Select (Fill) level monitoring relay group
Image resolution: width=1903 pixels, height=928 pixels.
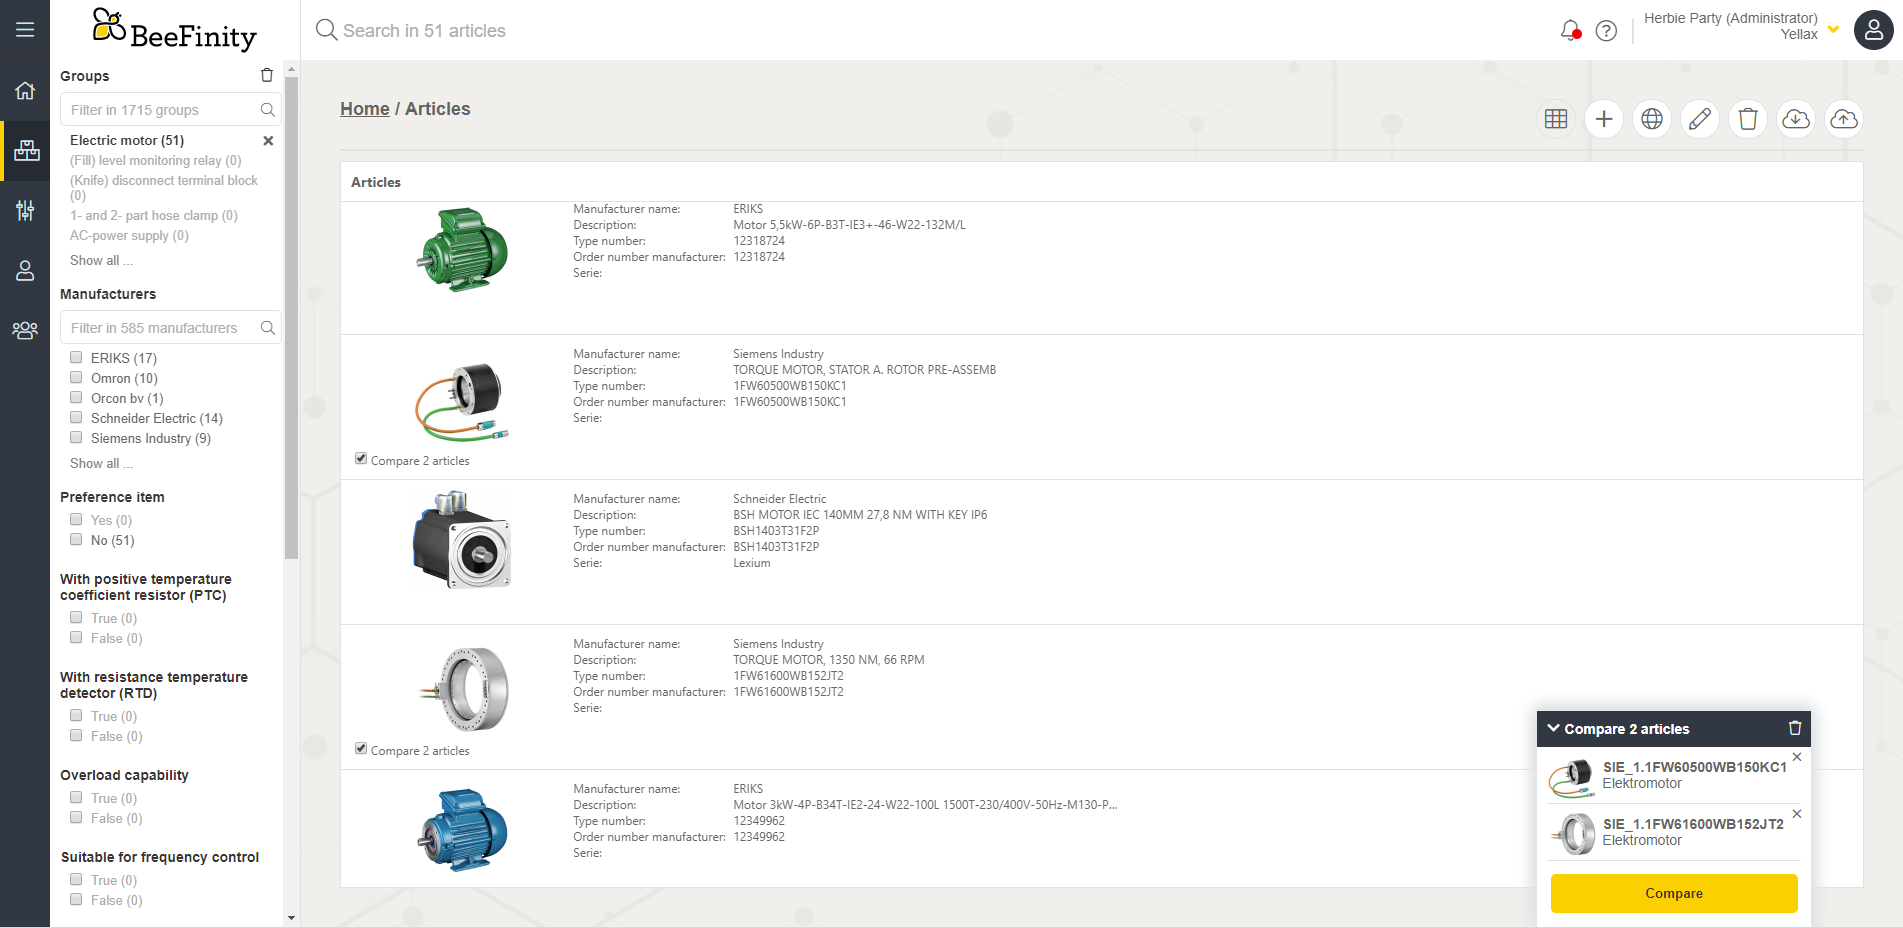(156, 161)
